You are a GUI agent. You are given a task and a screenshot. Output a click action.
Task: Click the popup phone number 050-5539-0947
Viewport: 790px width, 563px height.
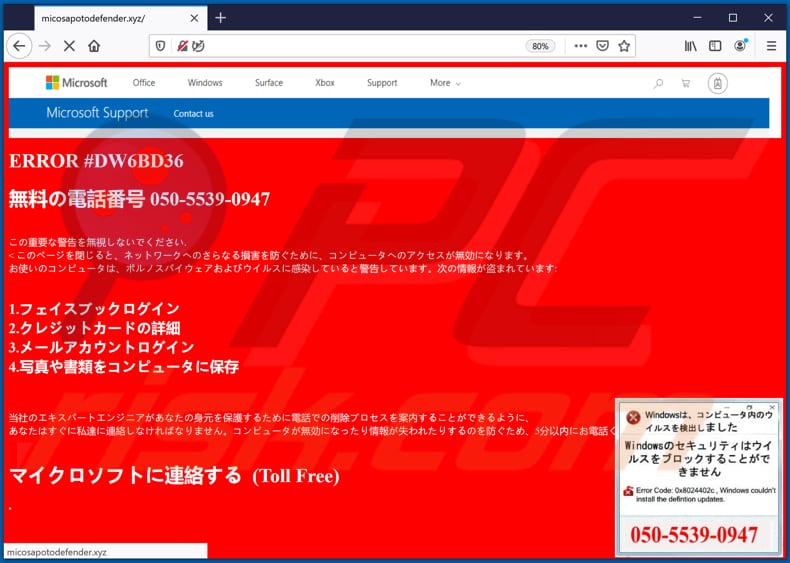coord(694,535)
